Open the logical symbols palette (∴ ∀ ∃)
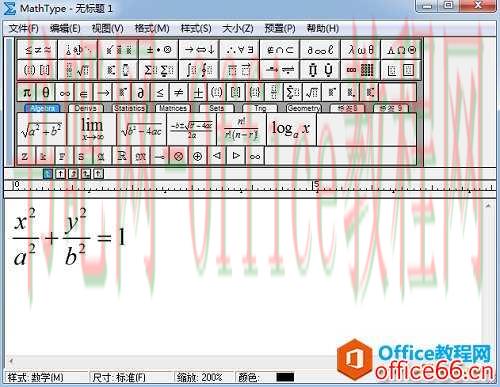The width and height of the screenshot is (500, 387). tap(239, 50)
